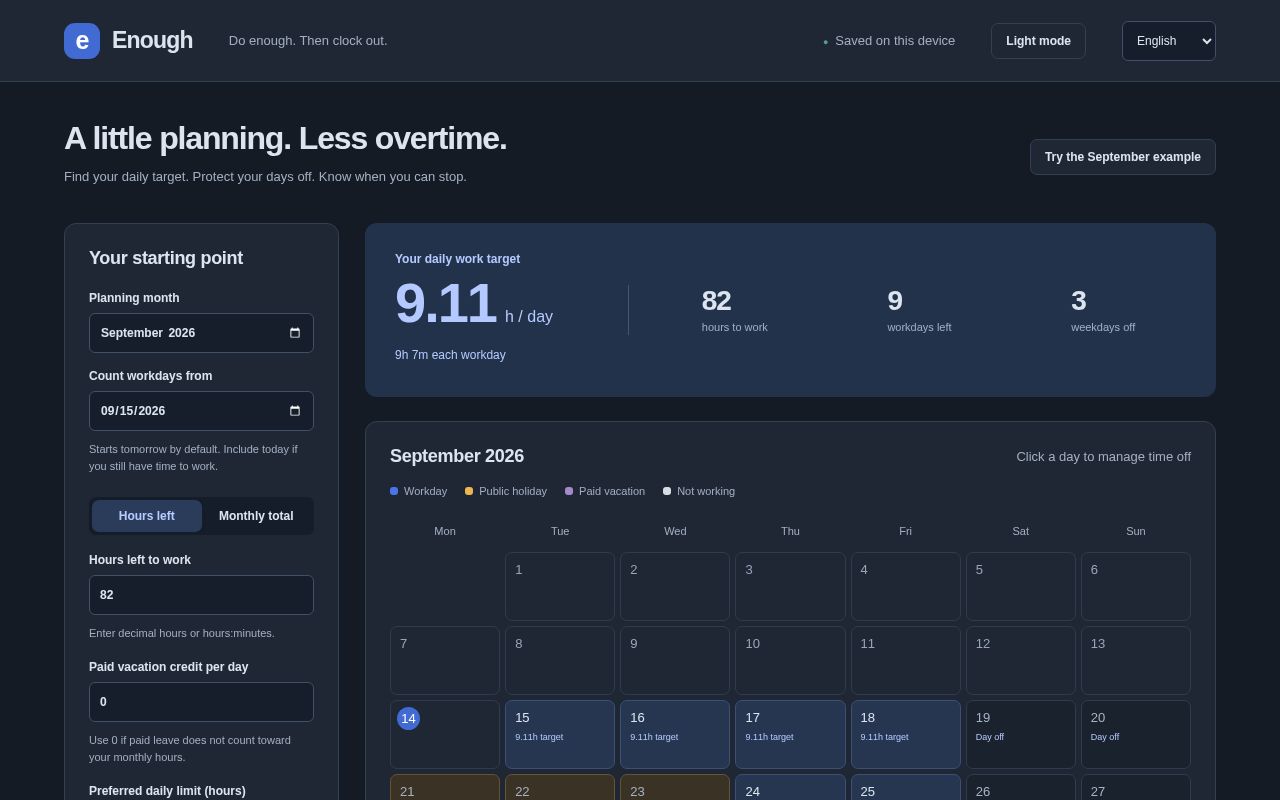Click the Not working white legend dot
The width and height of the screenshot is (1280, 800).
tap(667, 491)
